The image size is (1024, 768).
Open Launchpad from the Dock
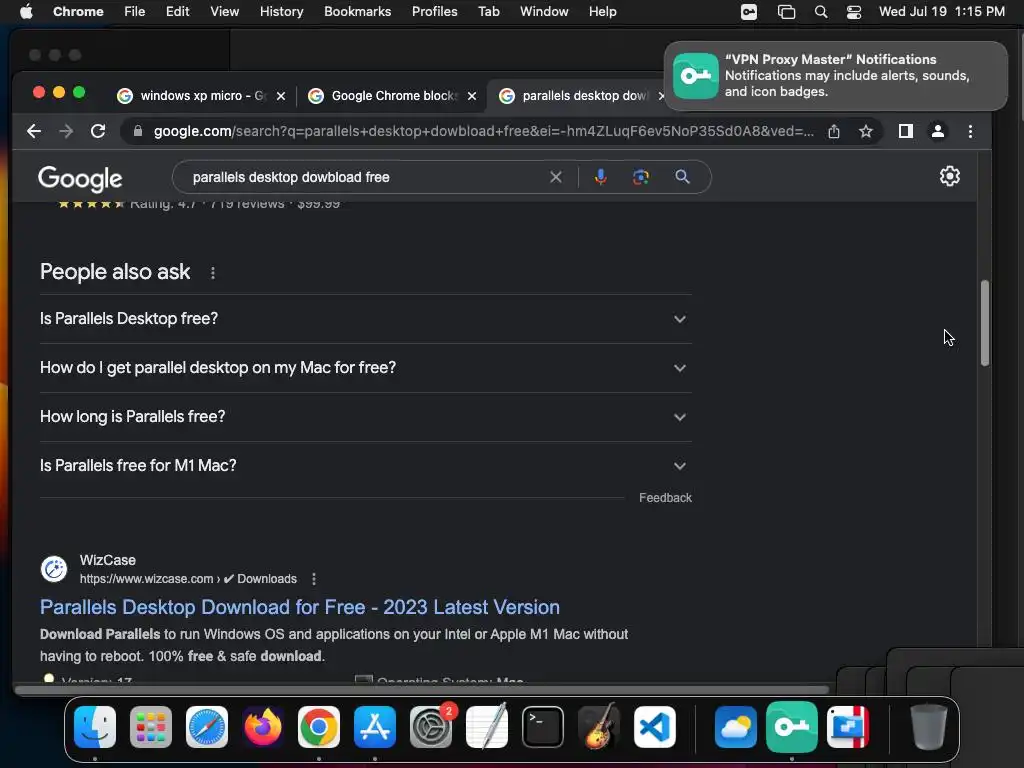pyautogui.click(x=151, y=727)
